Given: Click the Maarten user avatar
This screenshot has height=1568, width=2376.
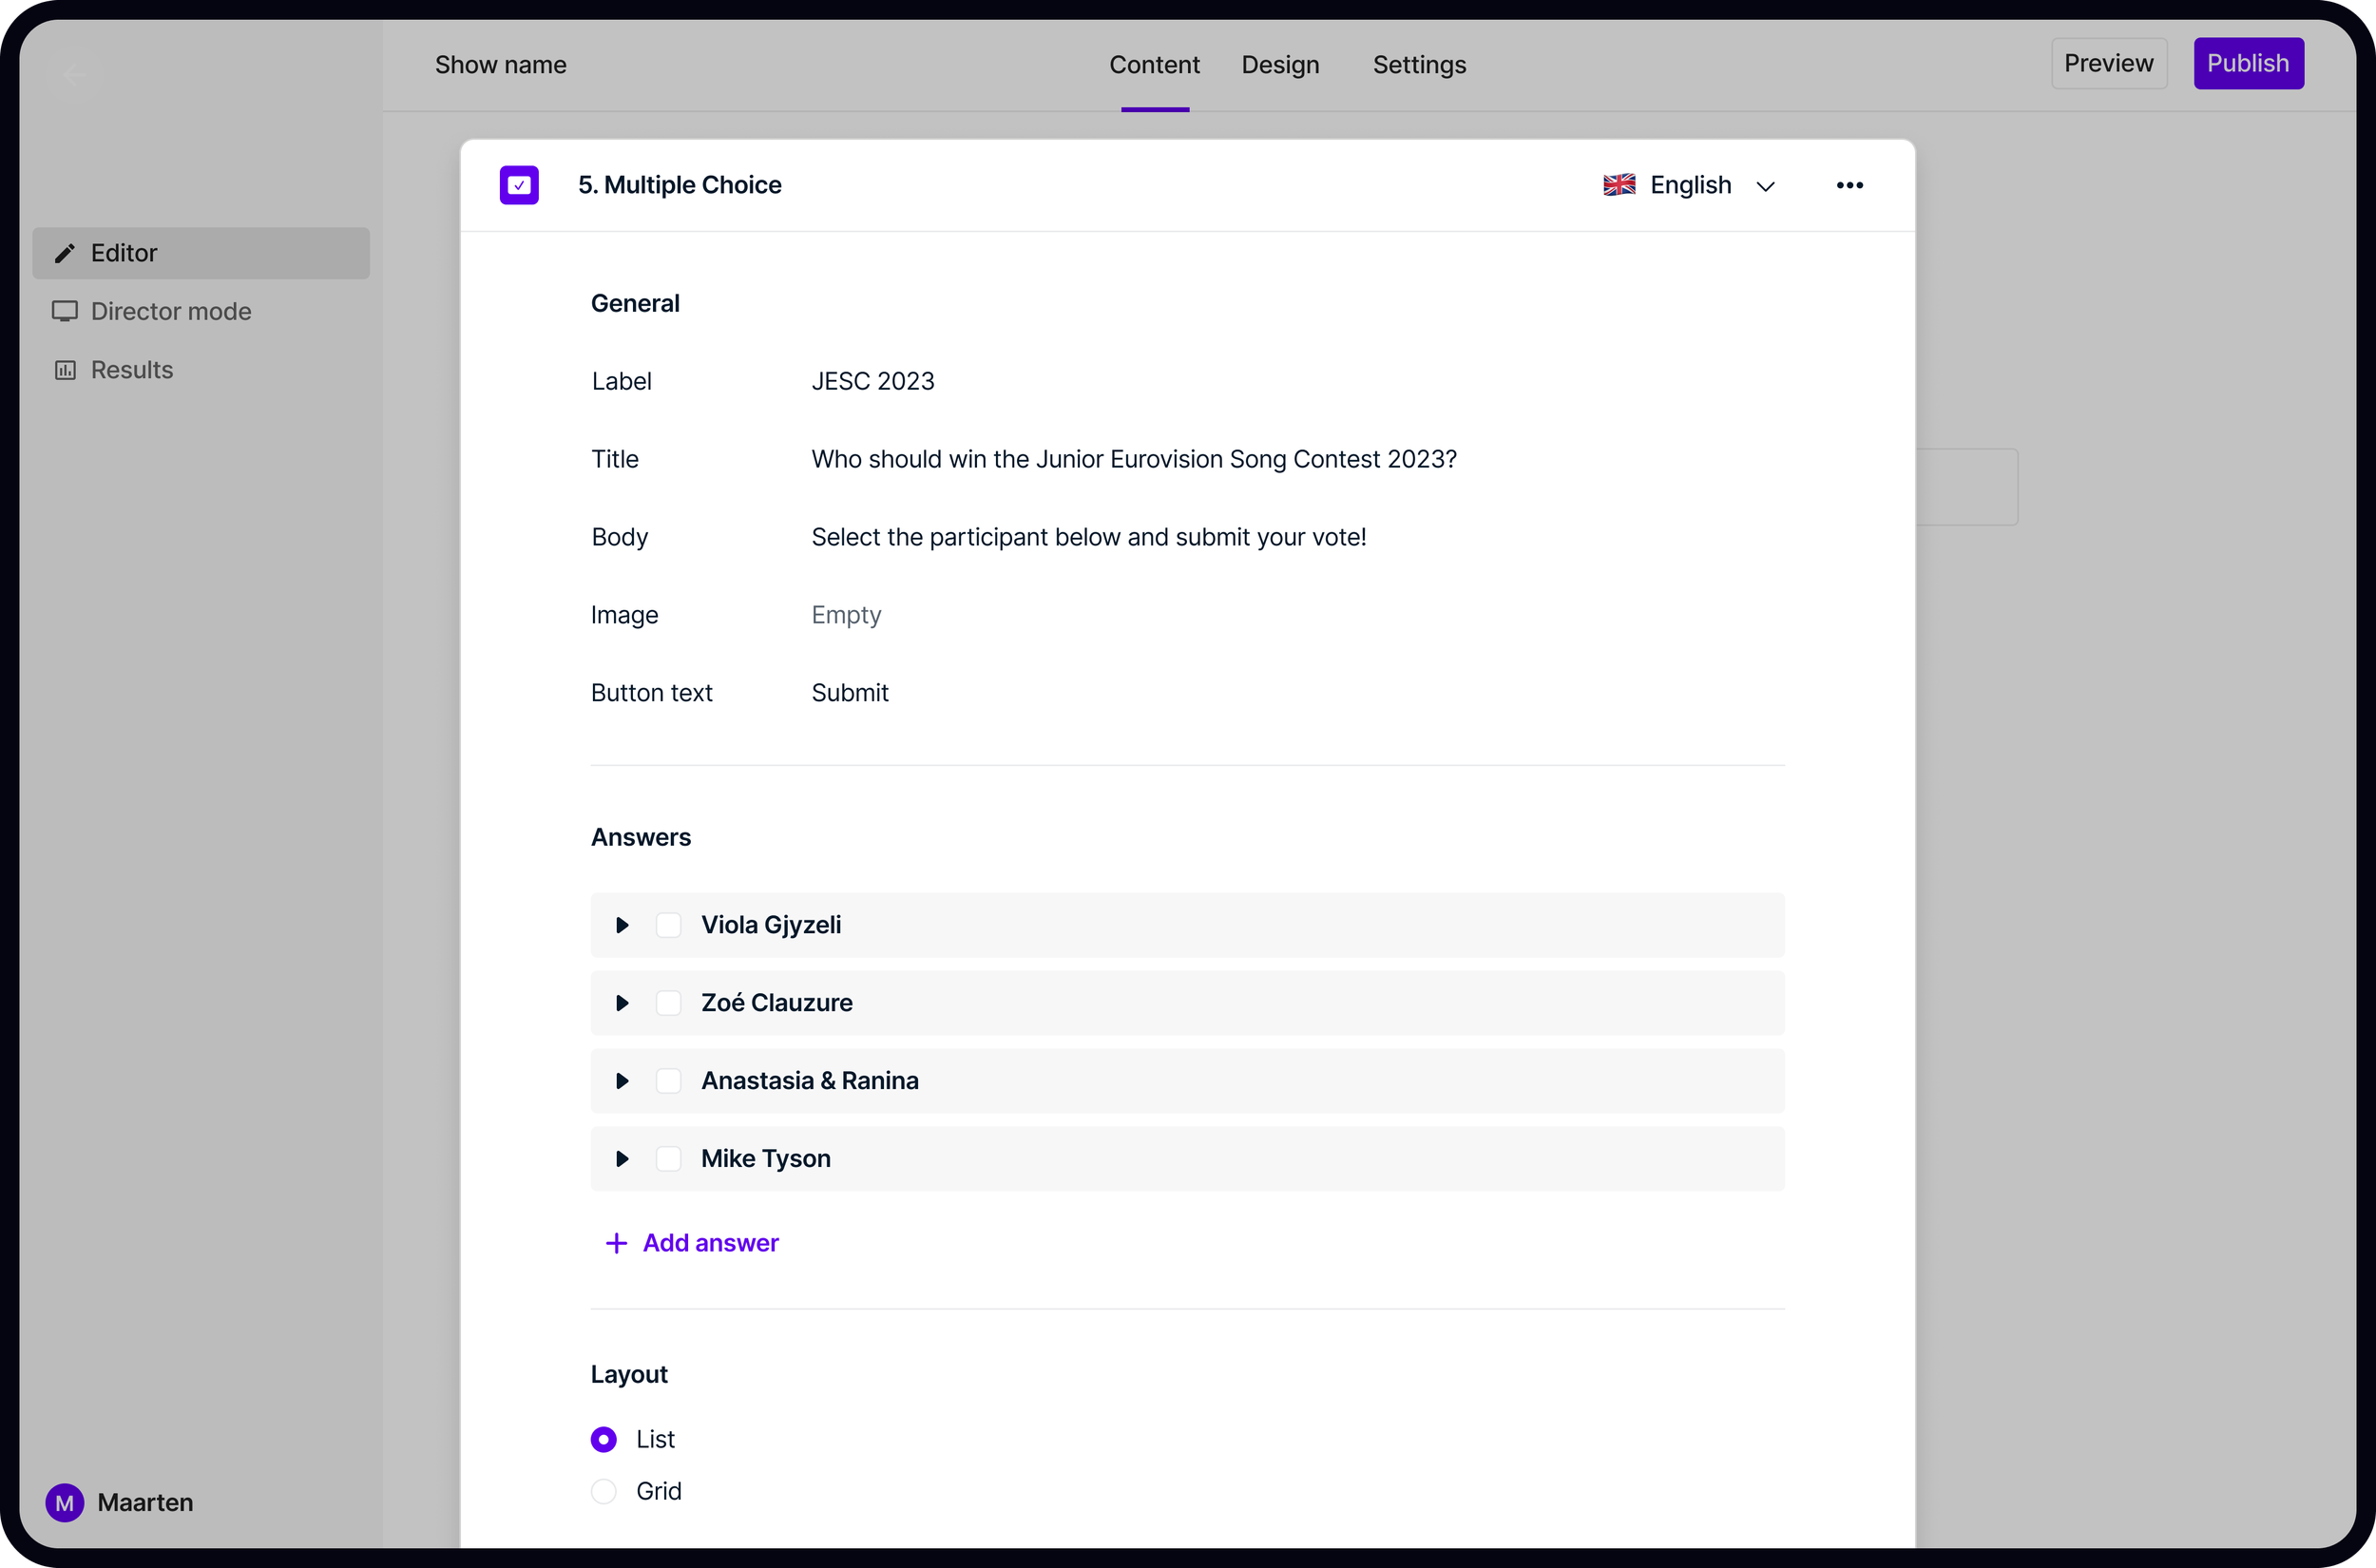Looking at the screenshot, I should (65, 1502).
